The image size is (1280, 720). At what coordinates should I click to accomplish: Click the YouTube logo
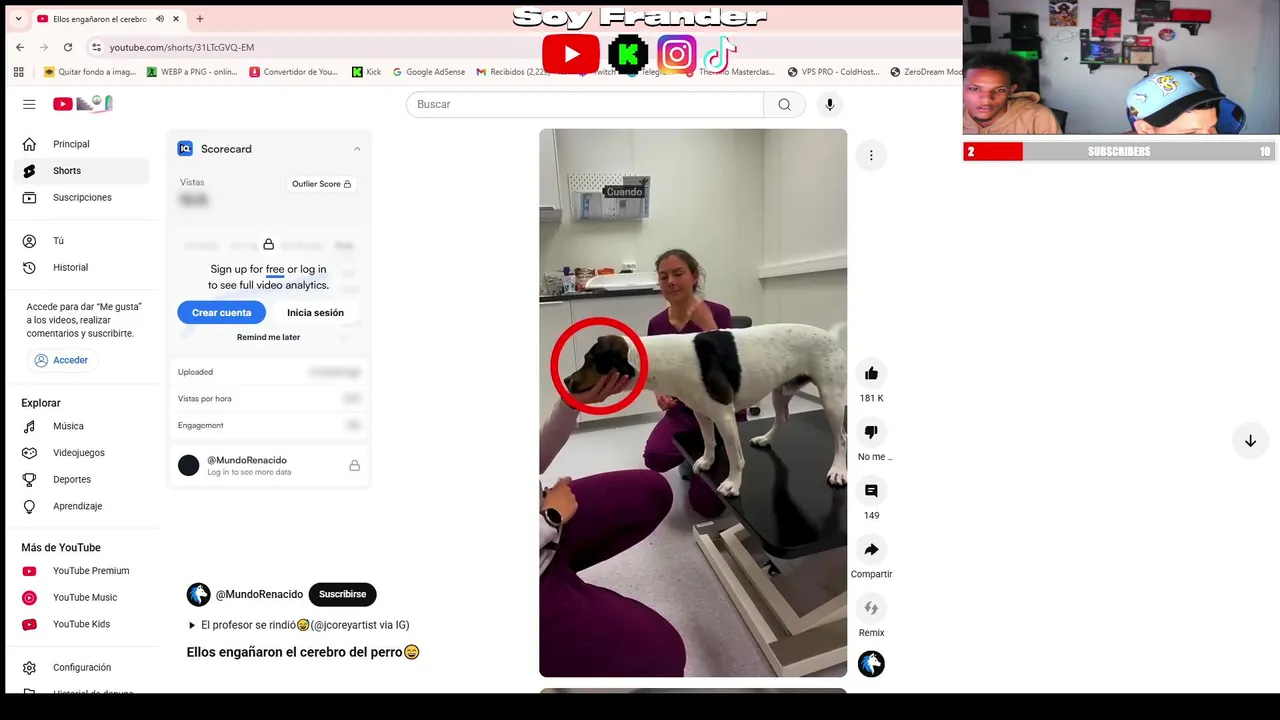pyautogui.click(x=83, y=104)
